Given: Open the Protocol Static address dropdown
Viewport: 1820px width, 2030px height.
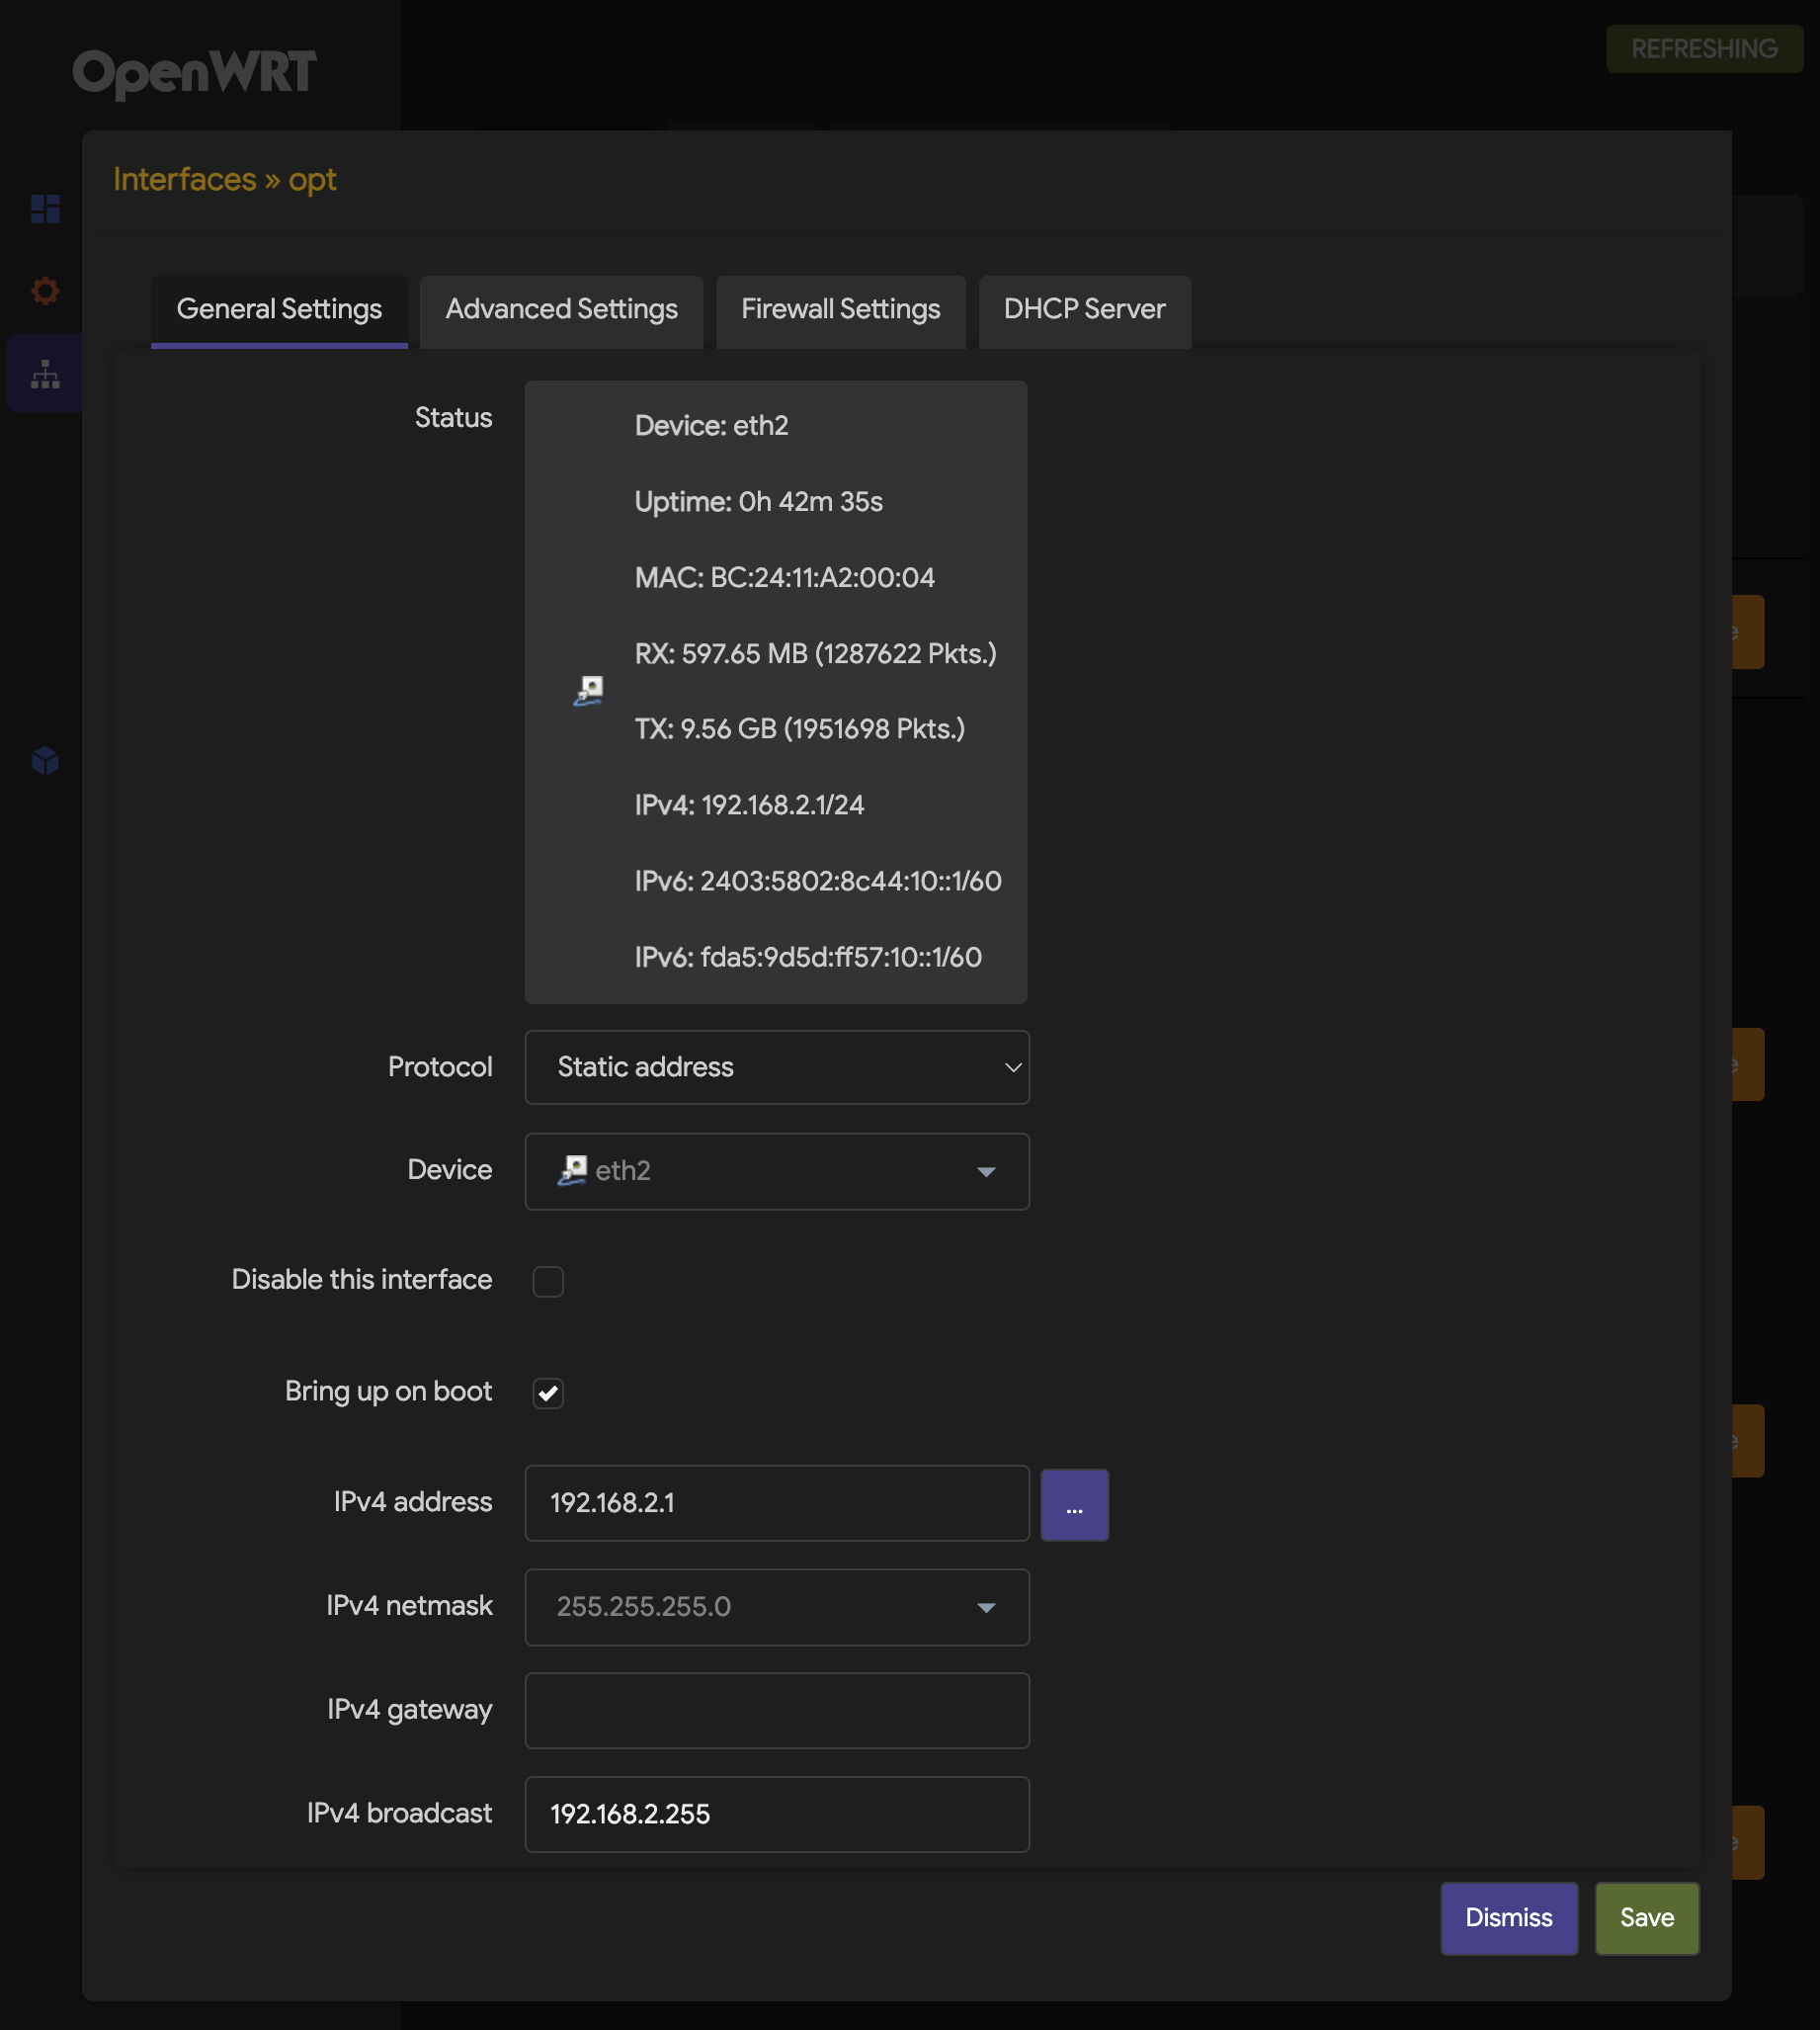Looking at the screenshot, I should click(x=777, y=1067).
